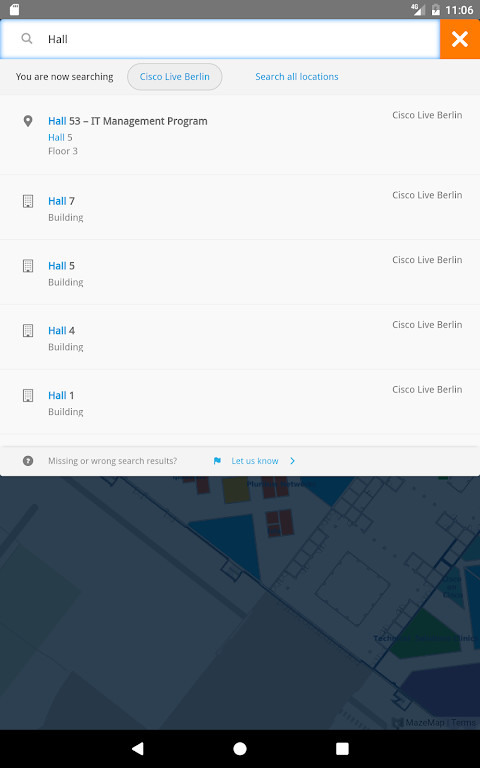Tap Android home navigation button
The width and height of the screenshot is (480, 768).
tap(240, 748)
